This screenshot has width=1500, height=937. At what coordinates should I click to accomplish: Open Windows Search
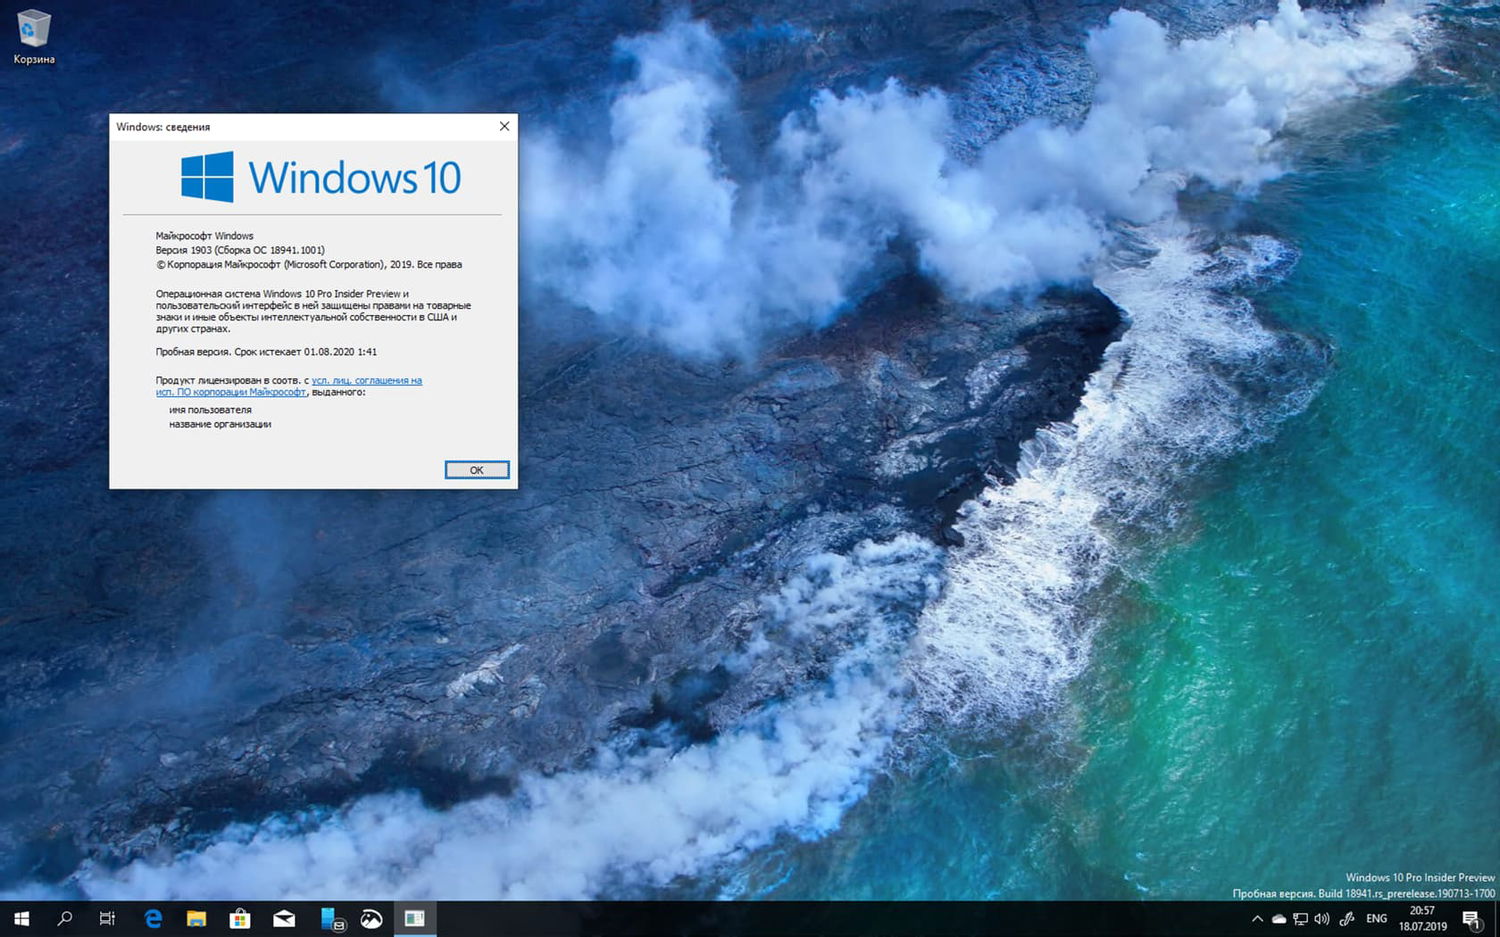(63, 918)
